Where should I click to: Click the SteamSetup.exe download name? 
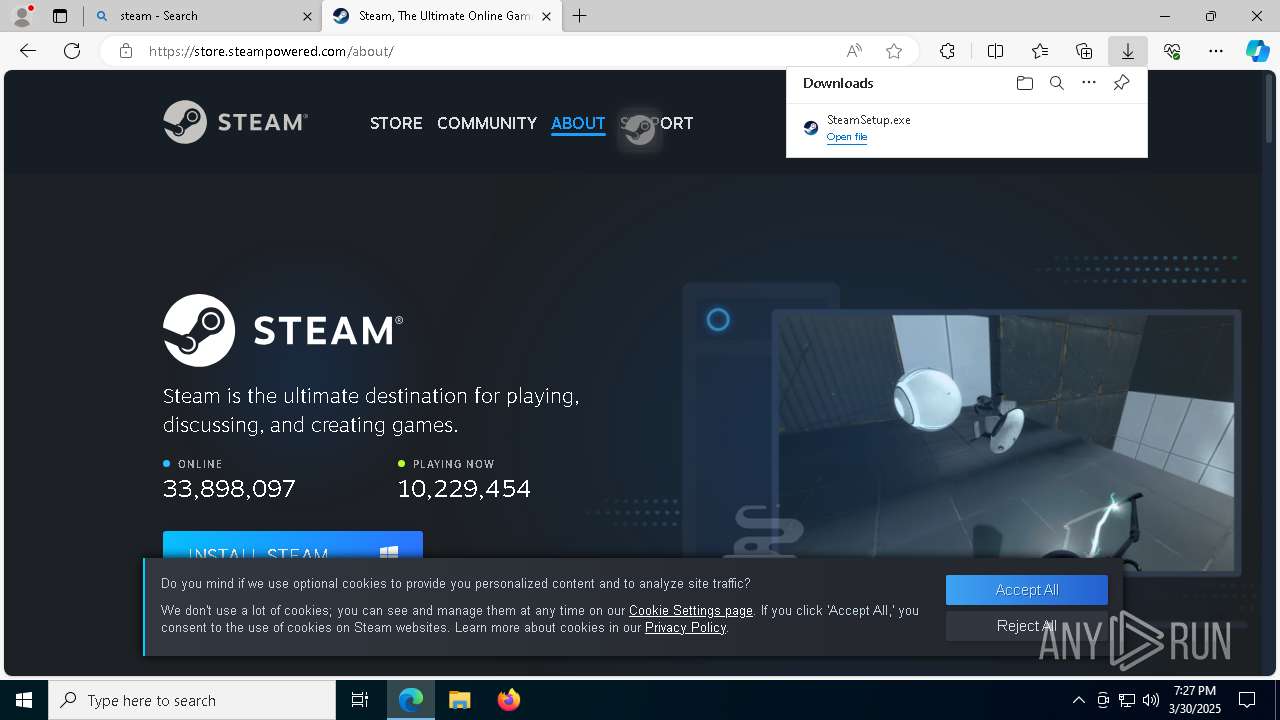pyautogui.click(x=868, y=119)
